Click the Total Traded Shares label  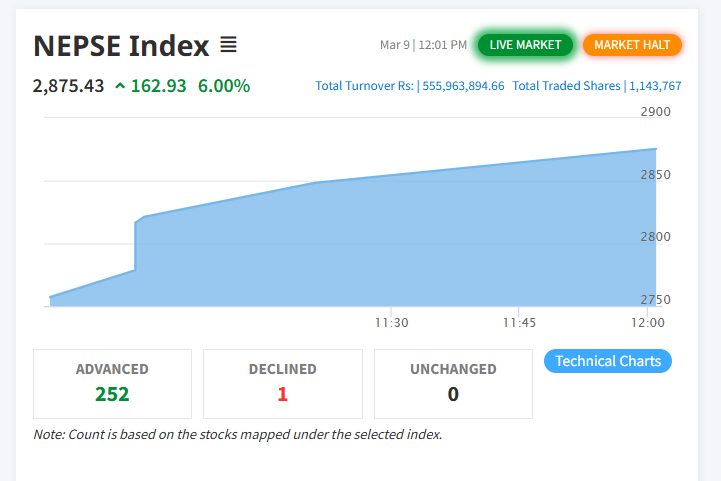566,86
